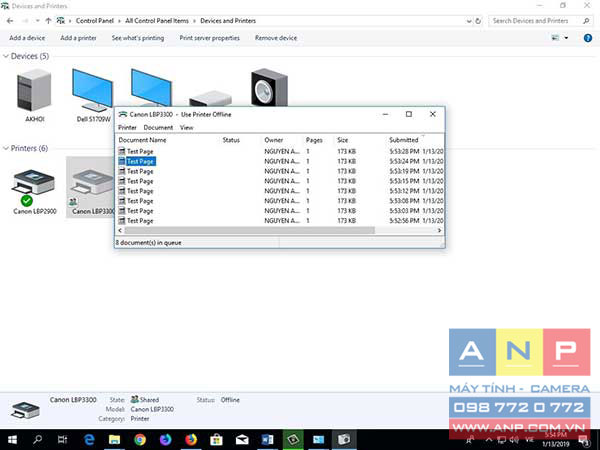Viewport: 600px width, 450px height.
Task: Click the taskbar search magnifier
Action: (x=38, y=440)
